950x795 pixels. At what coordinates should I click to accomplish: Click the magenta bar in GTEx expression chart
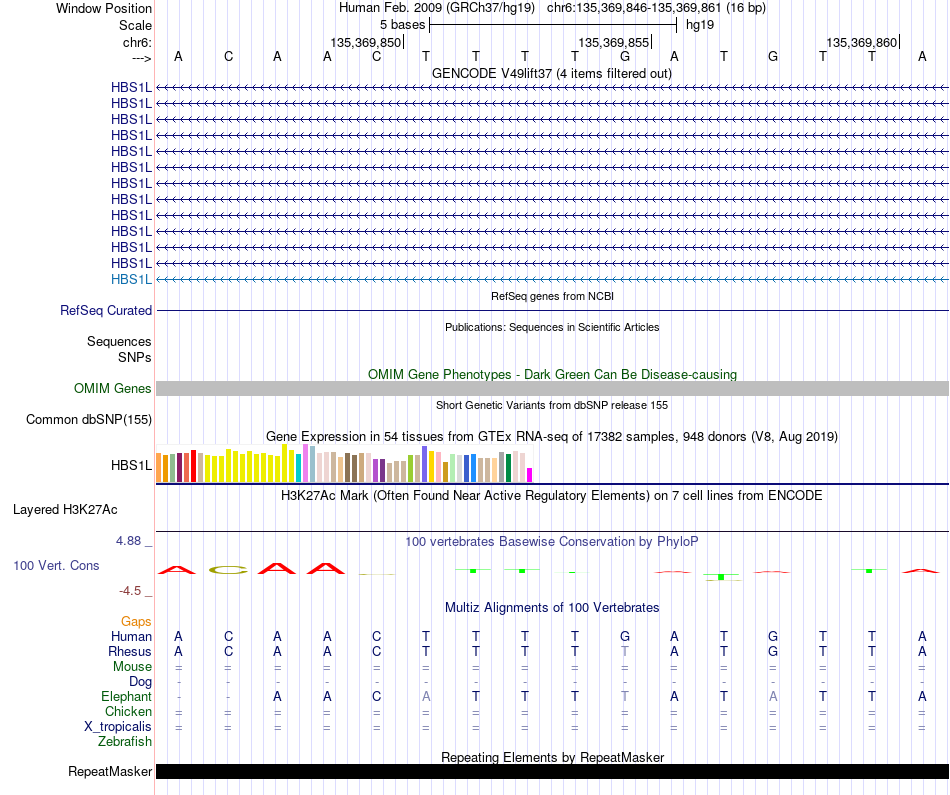pyautogui.click(x=530, y=475)
